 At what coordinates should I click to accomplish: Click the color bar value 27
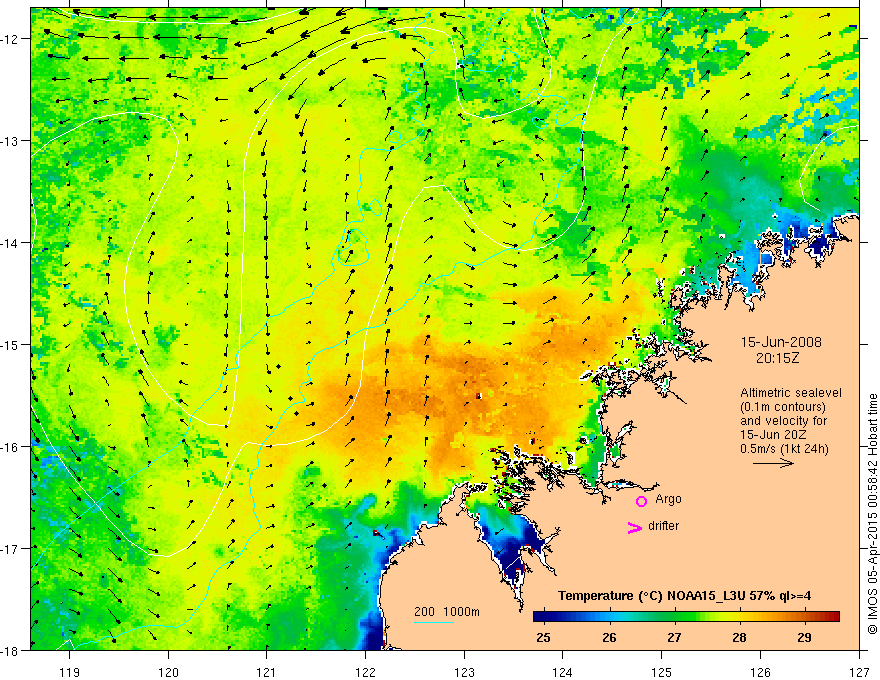(674, 637)
